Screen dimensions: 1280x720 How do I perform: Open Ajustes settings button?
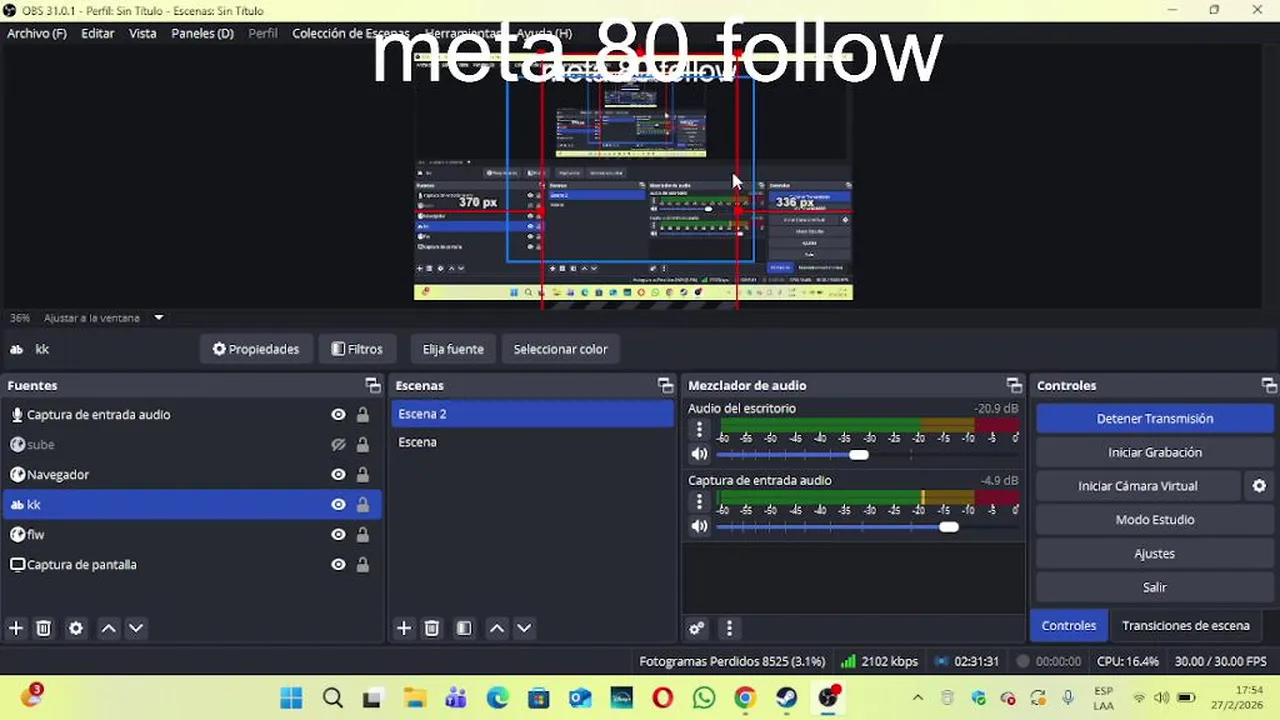(1155, 554)
